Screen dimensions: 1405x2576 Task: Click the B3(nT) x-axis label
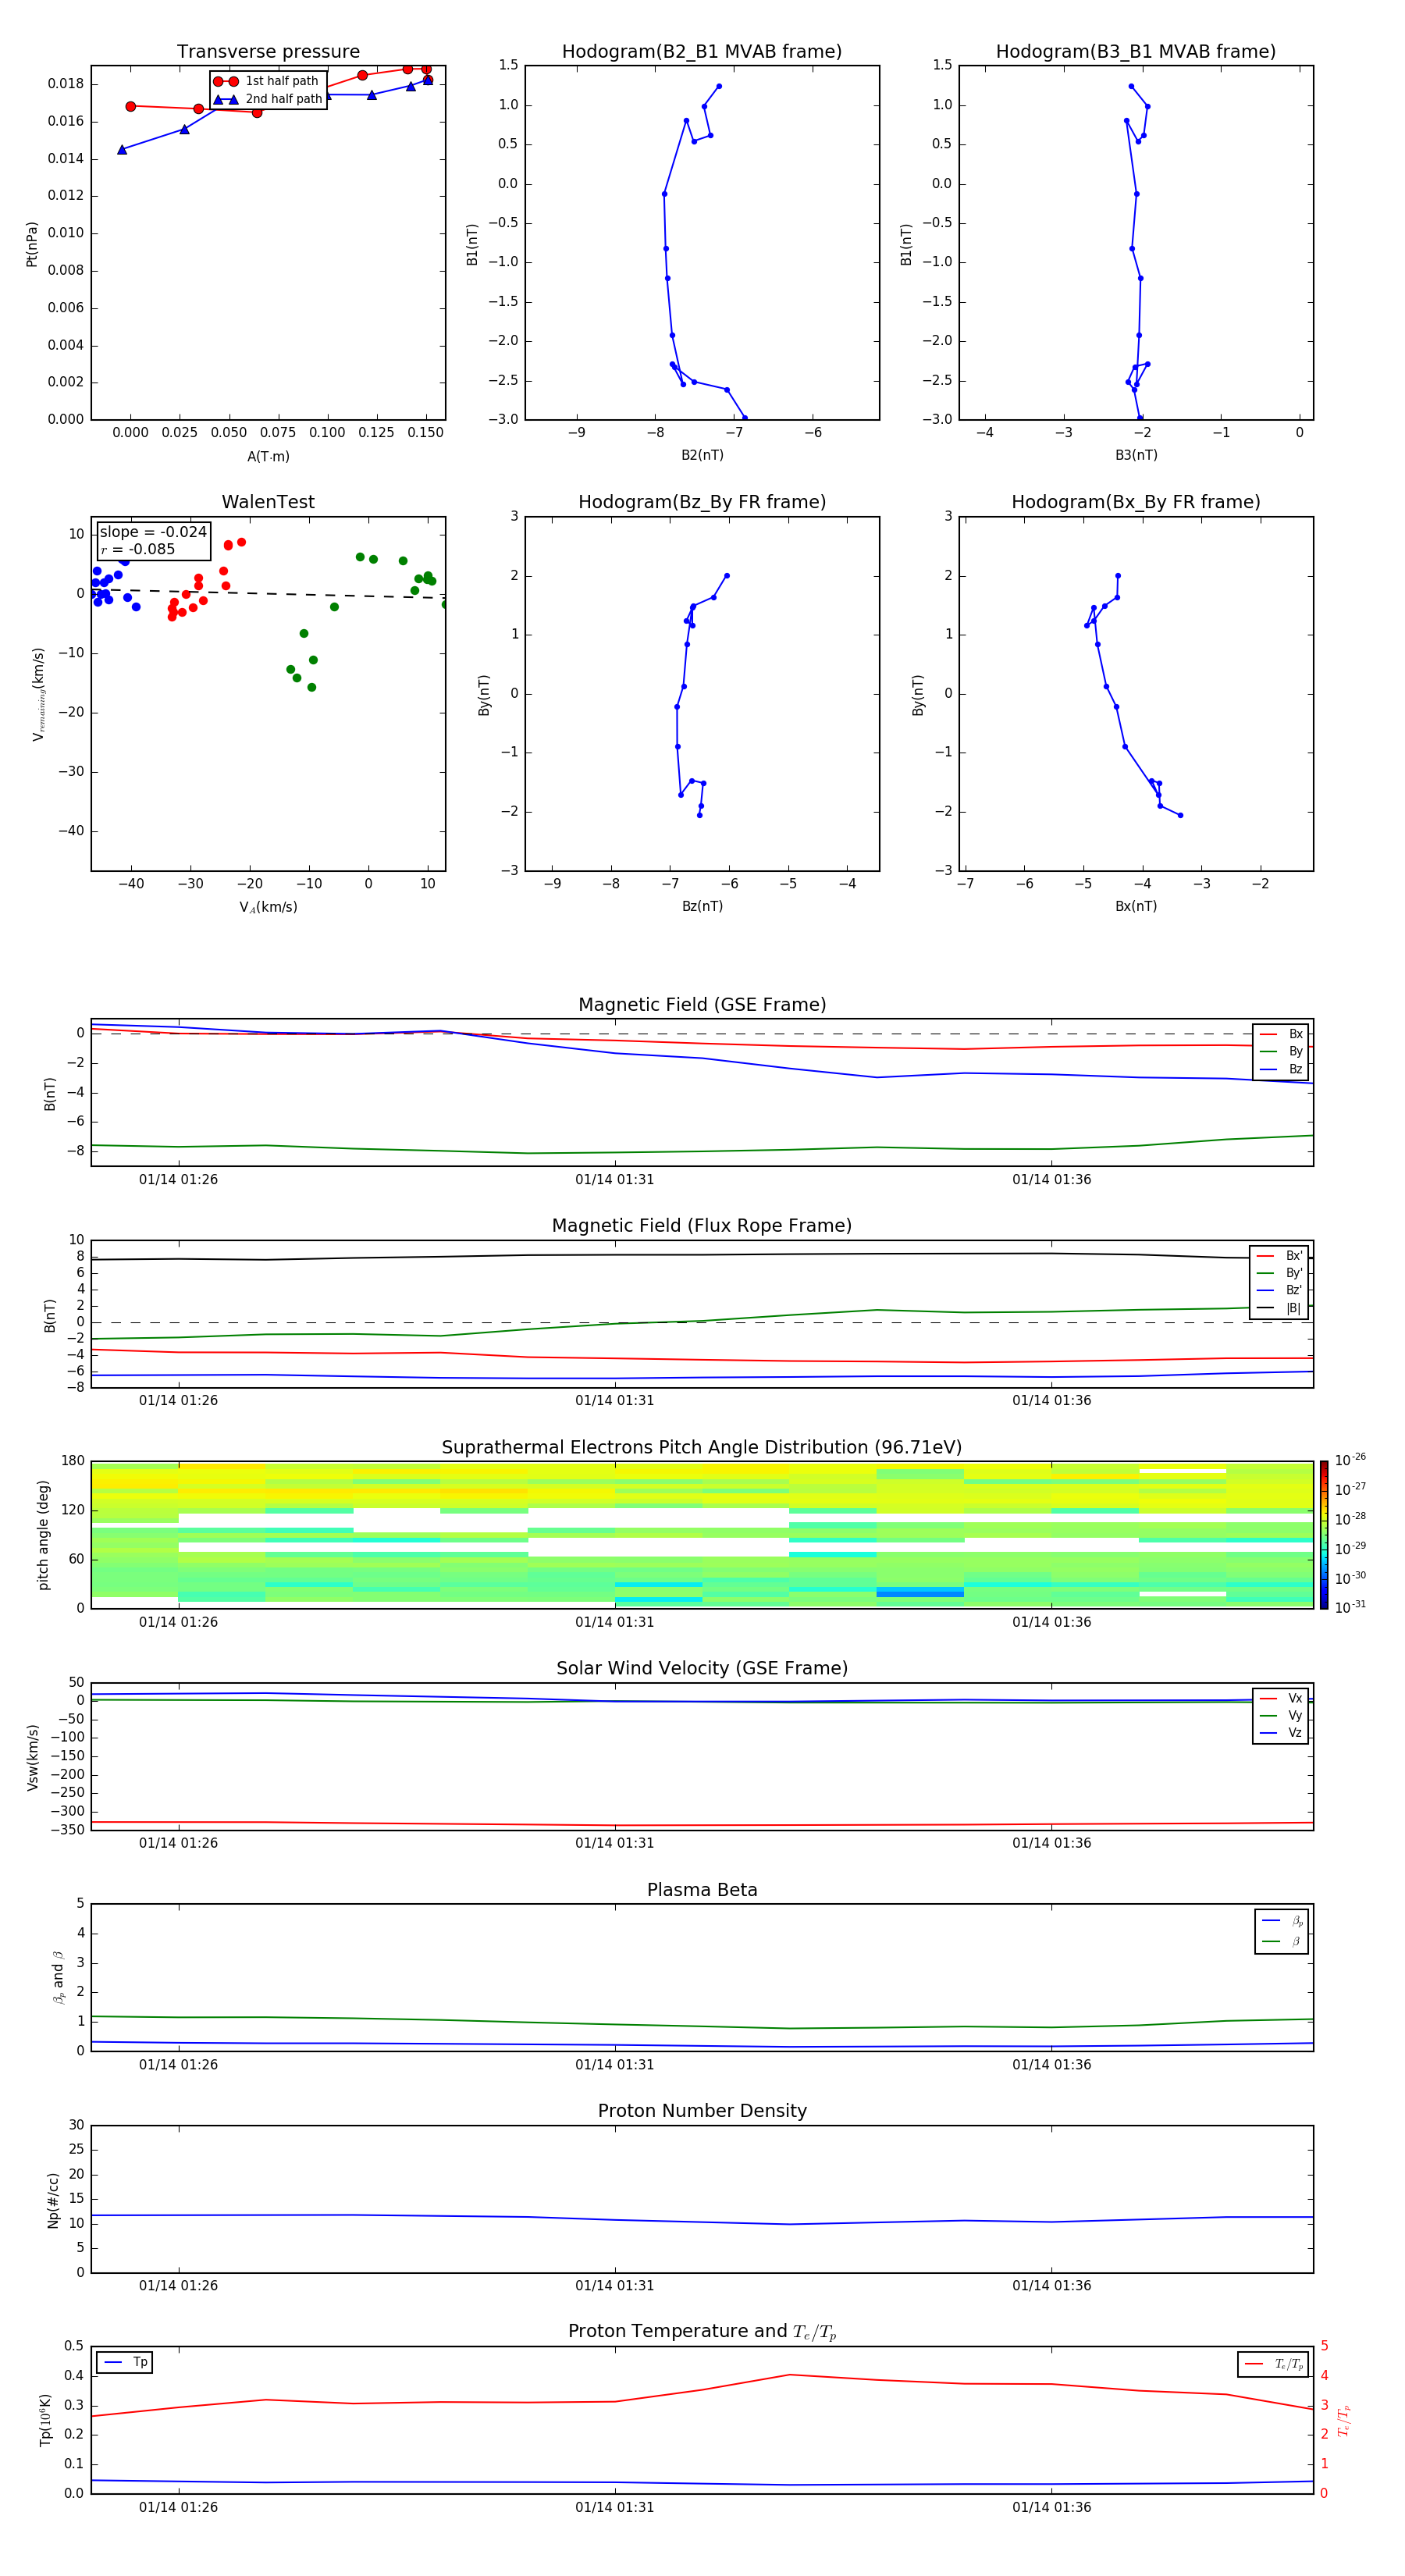(x=1136, y=455)
